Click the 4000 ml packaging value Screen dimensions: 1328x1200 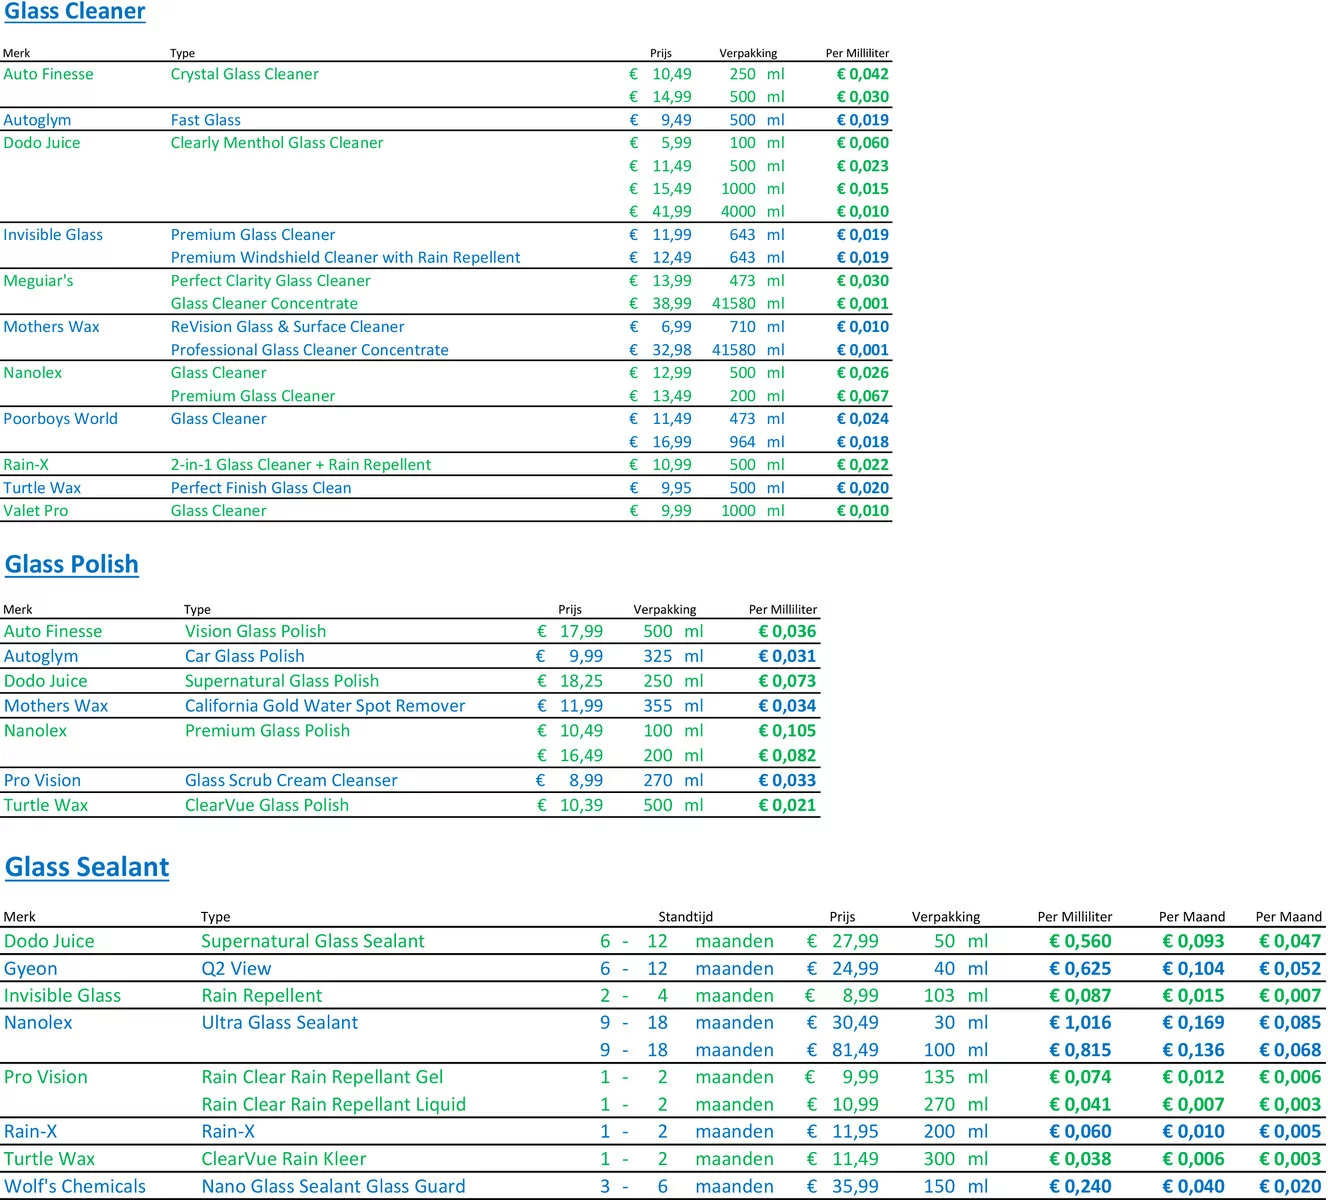753,212
